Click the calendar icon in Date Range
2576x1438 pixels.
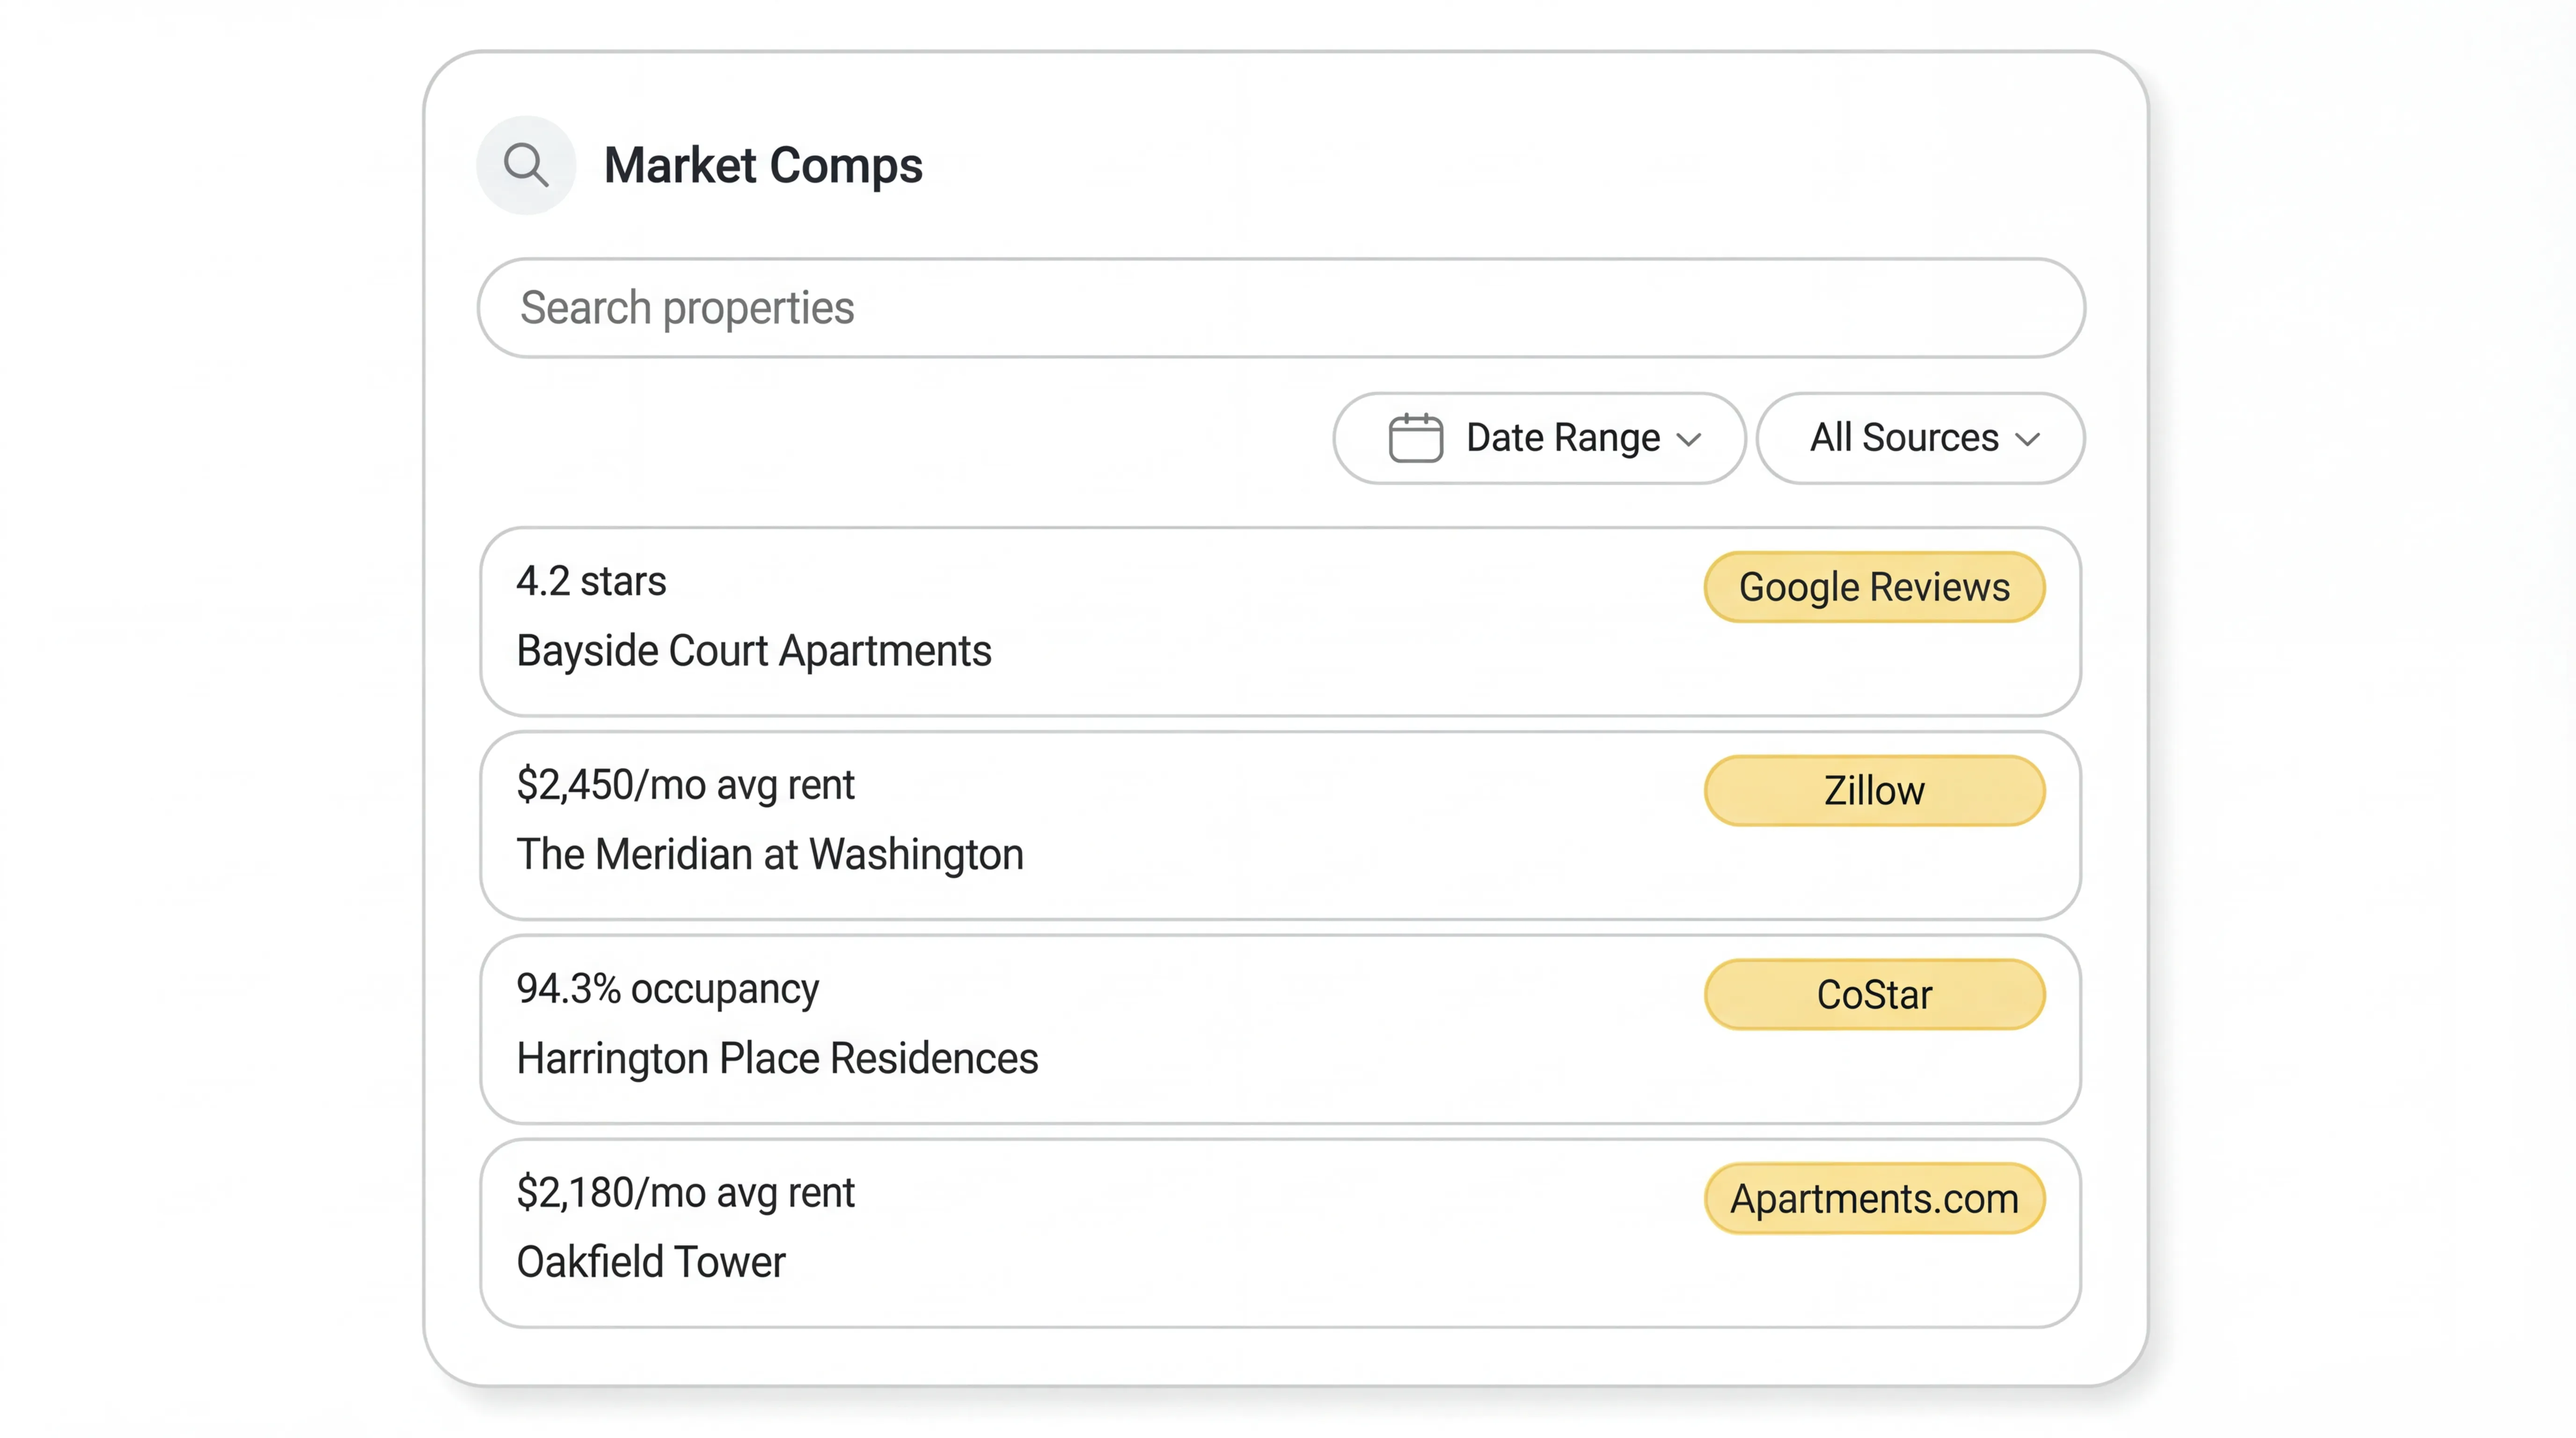1415,438
